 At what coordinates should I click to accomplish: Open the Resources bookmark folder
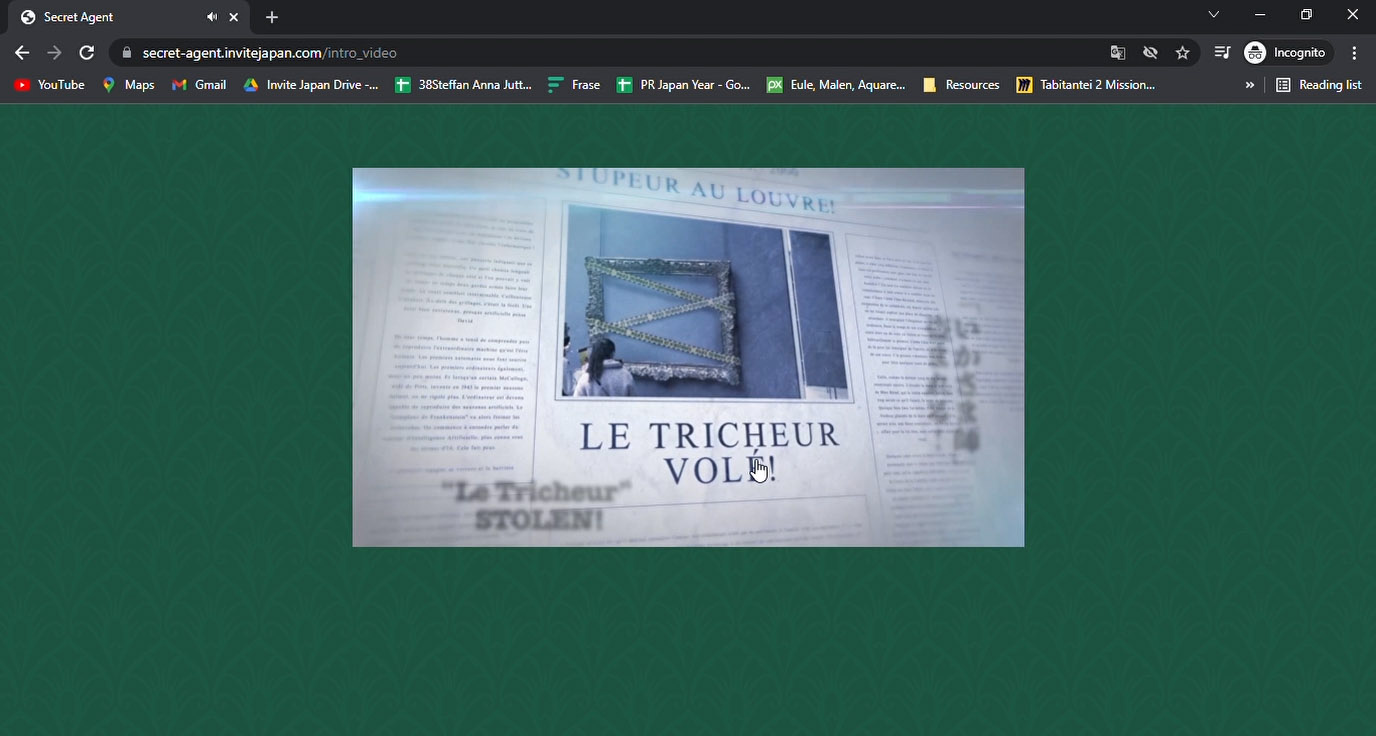(x=961, y=85)
